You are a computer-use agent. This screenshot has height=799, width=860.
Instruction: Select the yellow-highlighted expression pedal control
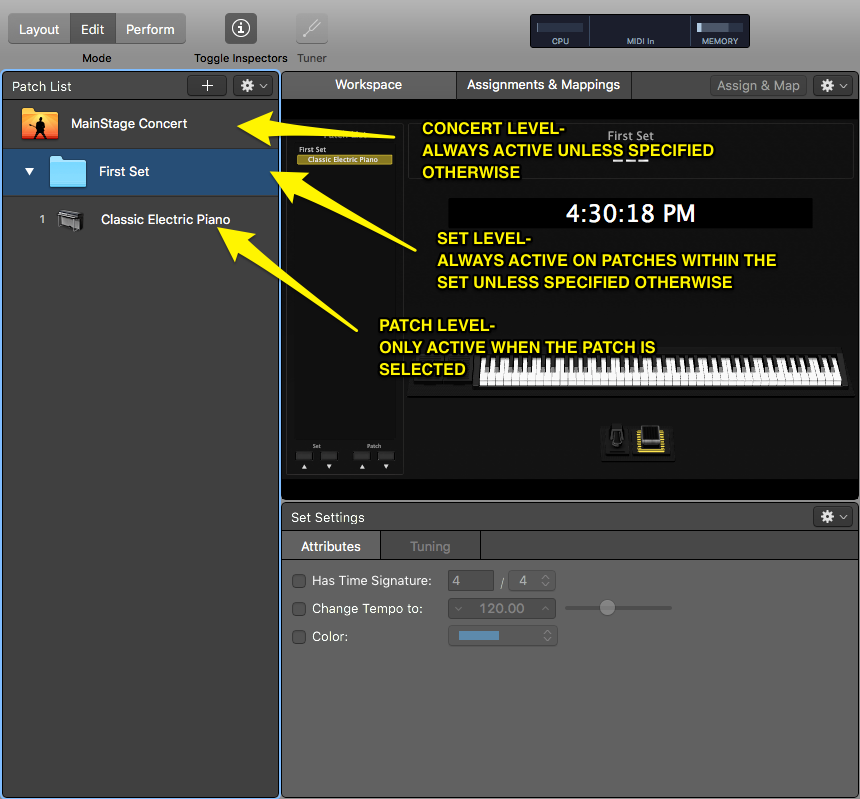(x=650, y=439)
